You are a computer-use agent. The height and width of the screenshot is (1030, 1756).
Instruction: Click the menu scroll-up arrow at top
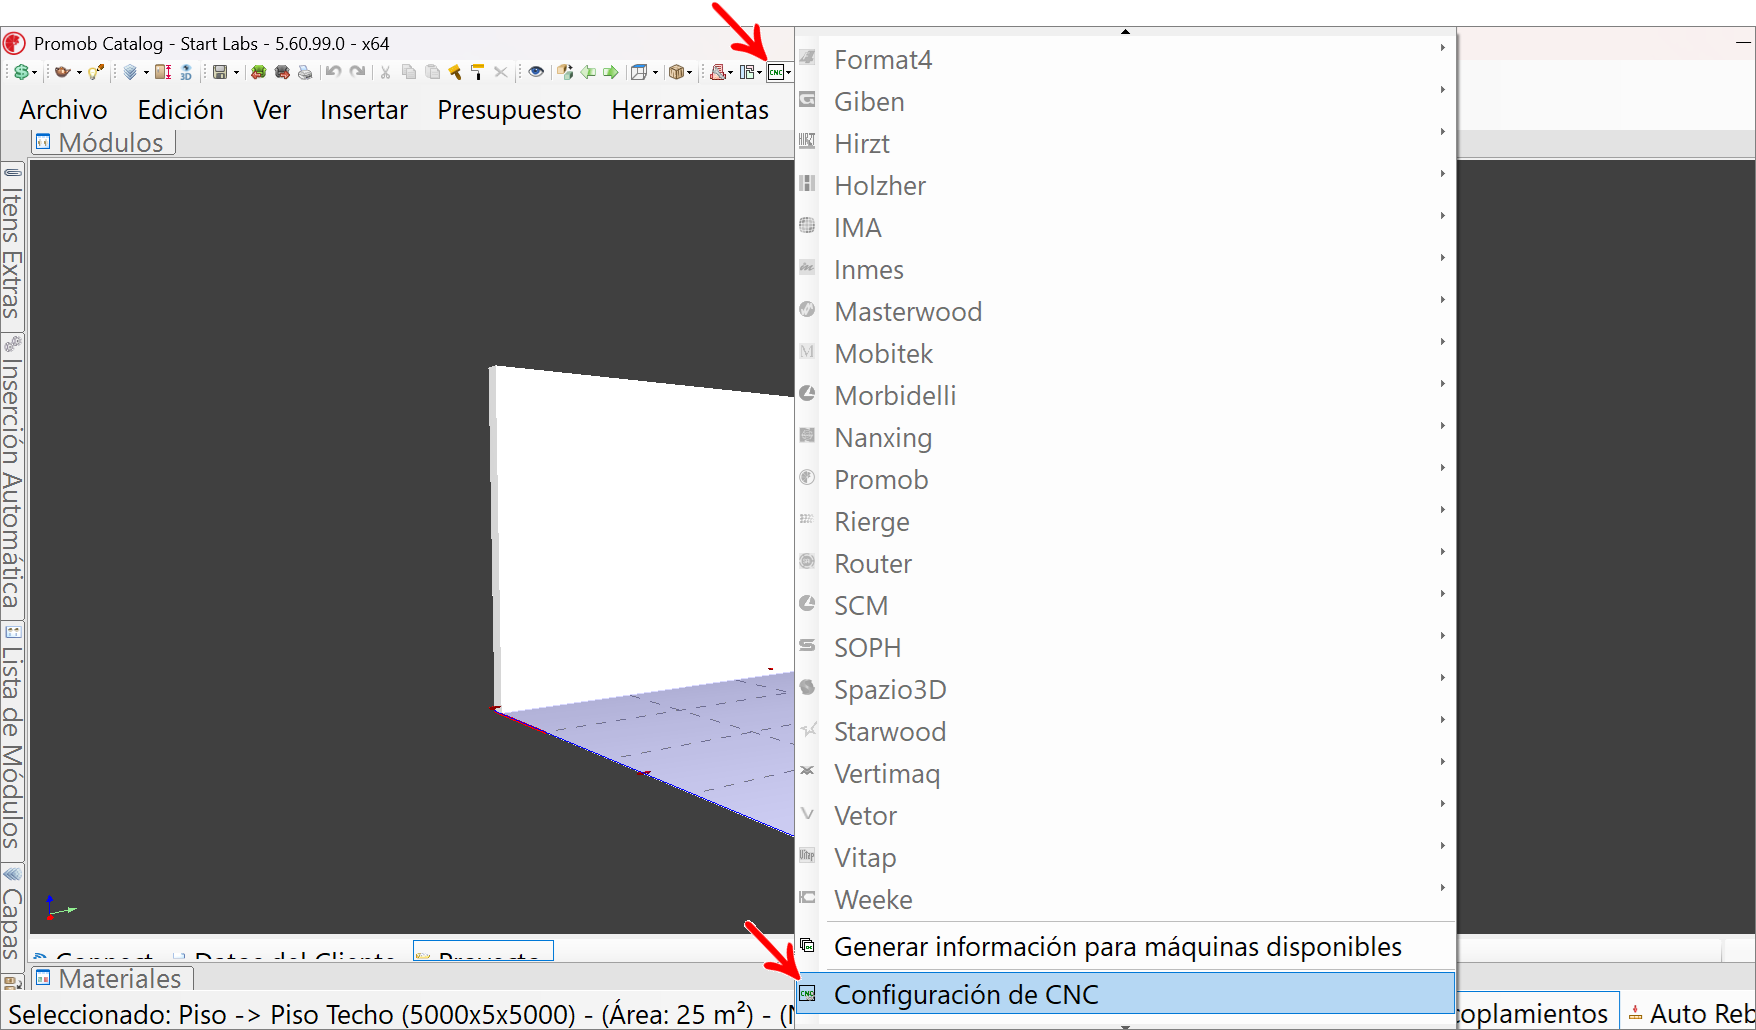click(x=1125, y=32)
